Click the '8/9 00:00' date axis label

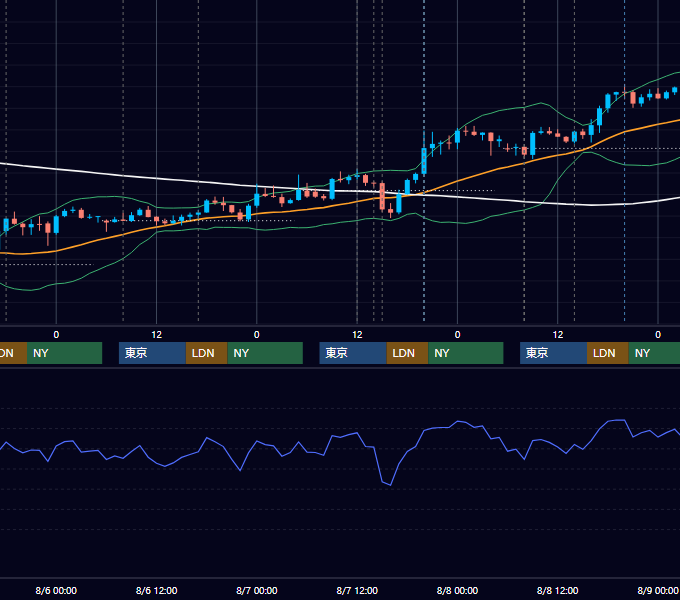pos(658,590)
